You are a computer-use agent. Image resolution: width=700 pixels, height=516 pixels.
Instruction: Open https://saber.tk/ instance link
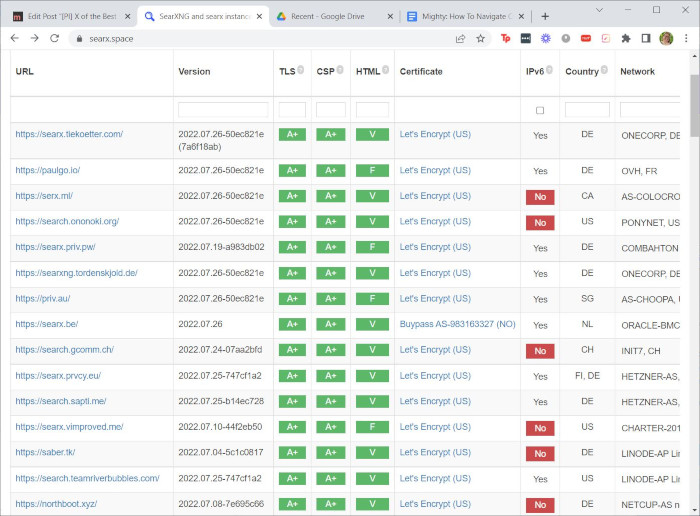point(46,452)
